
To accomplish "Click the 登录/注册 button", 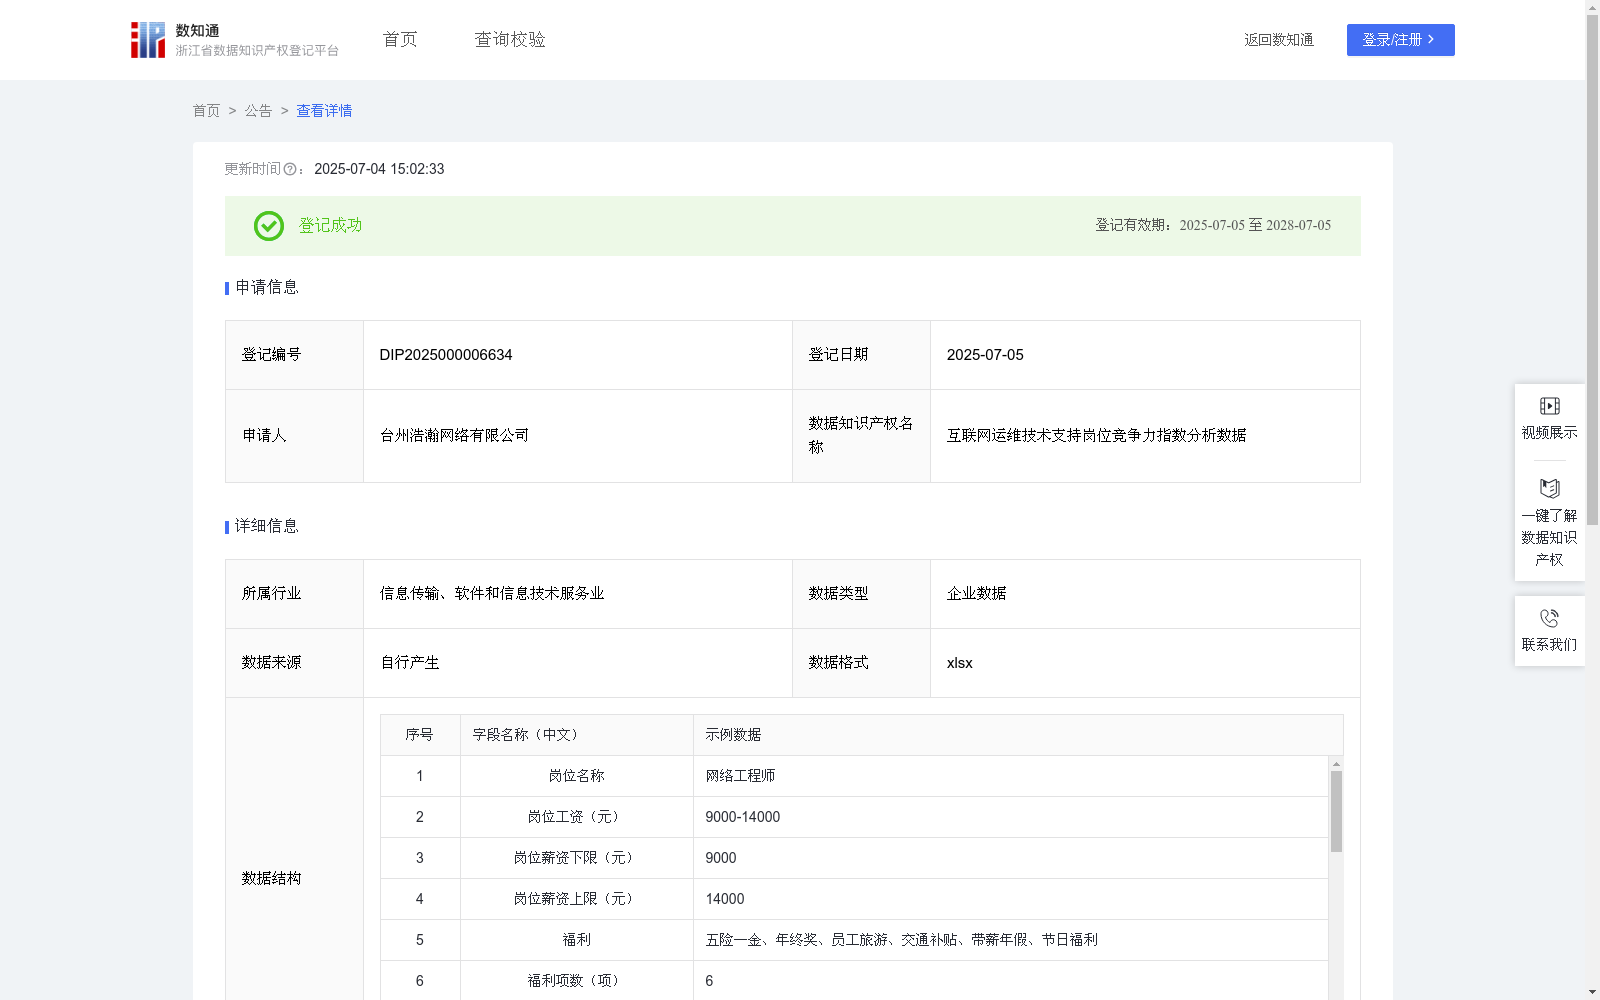I will [1400, 40].
